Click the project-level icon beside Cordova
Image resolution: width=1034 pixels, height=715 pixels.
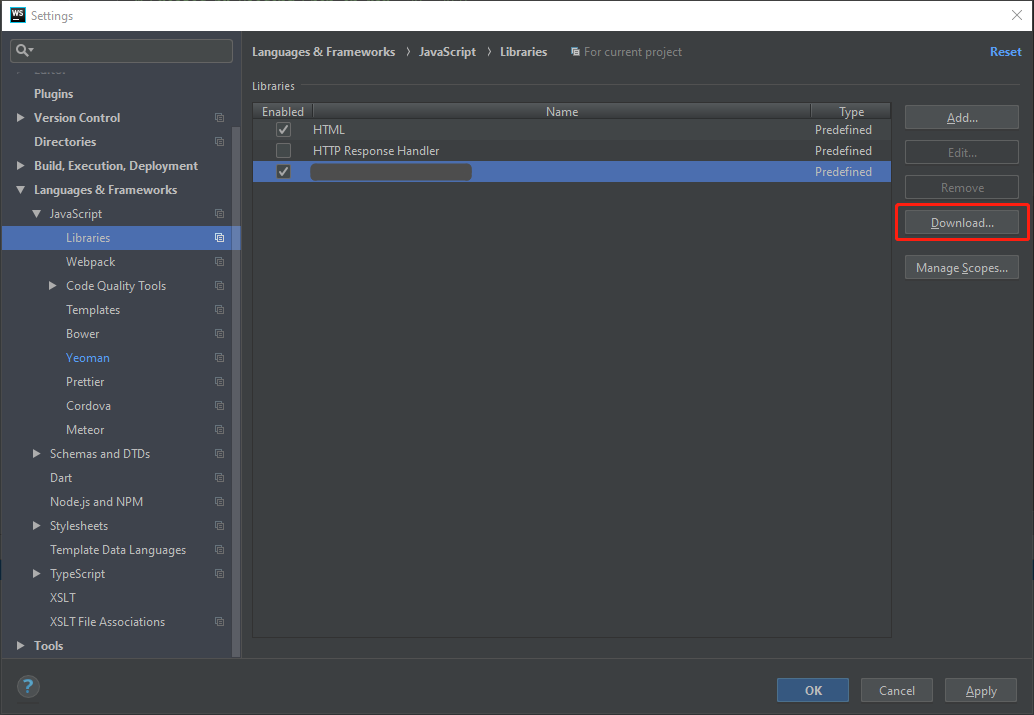pyautogui.click(x=220, y=406)
